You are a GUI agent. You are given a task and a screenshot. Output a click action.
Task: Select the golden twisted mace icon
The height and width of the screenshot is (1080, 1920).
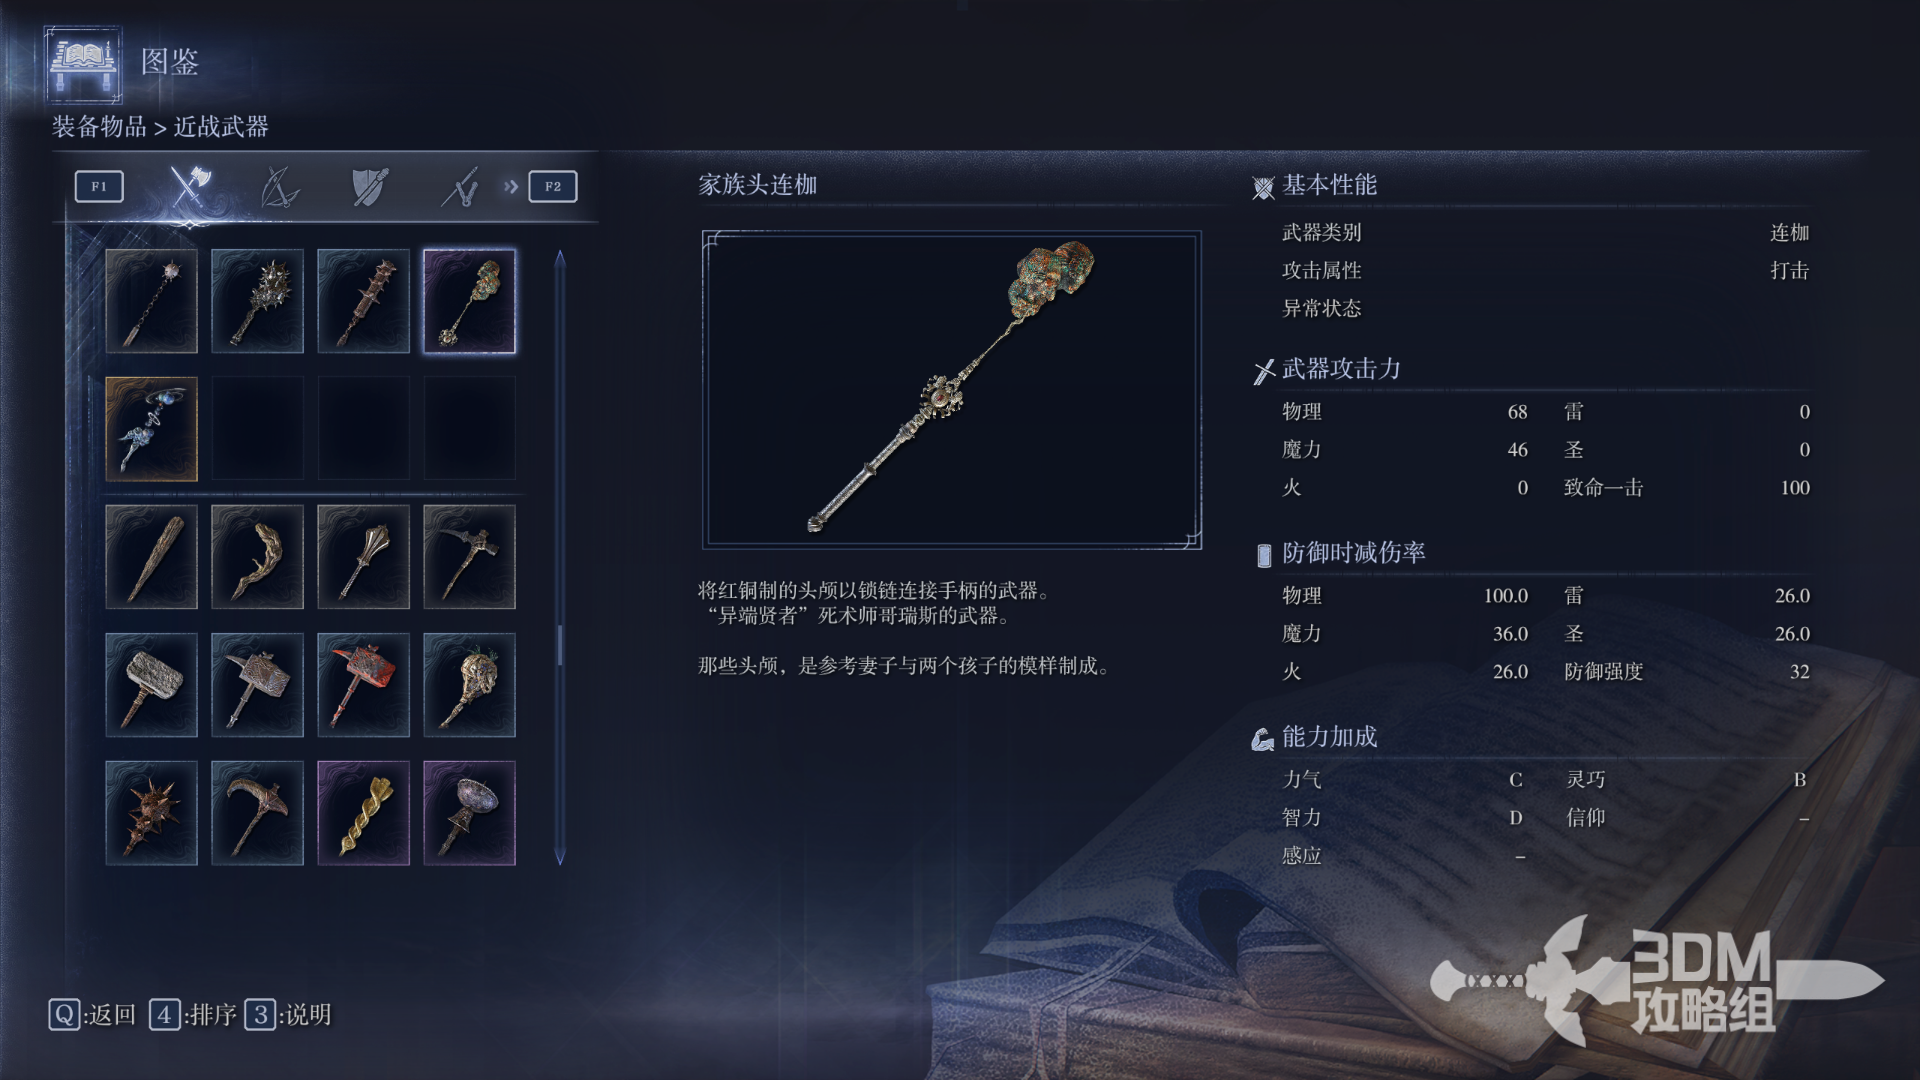(363, 813)
